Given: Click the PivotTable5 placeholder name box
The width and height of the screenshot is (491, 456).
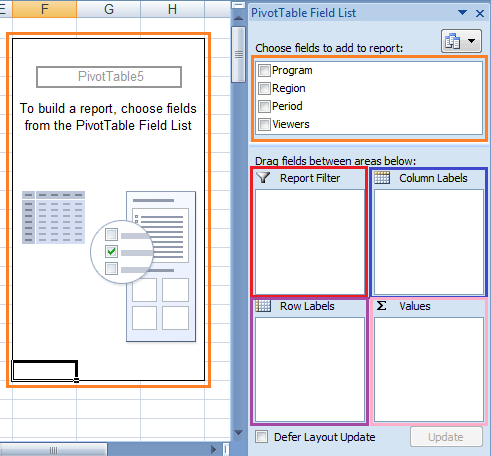Looking at the screenshot, I should 109,77.
